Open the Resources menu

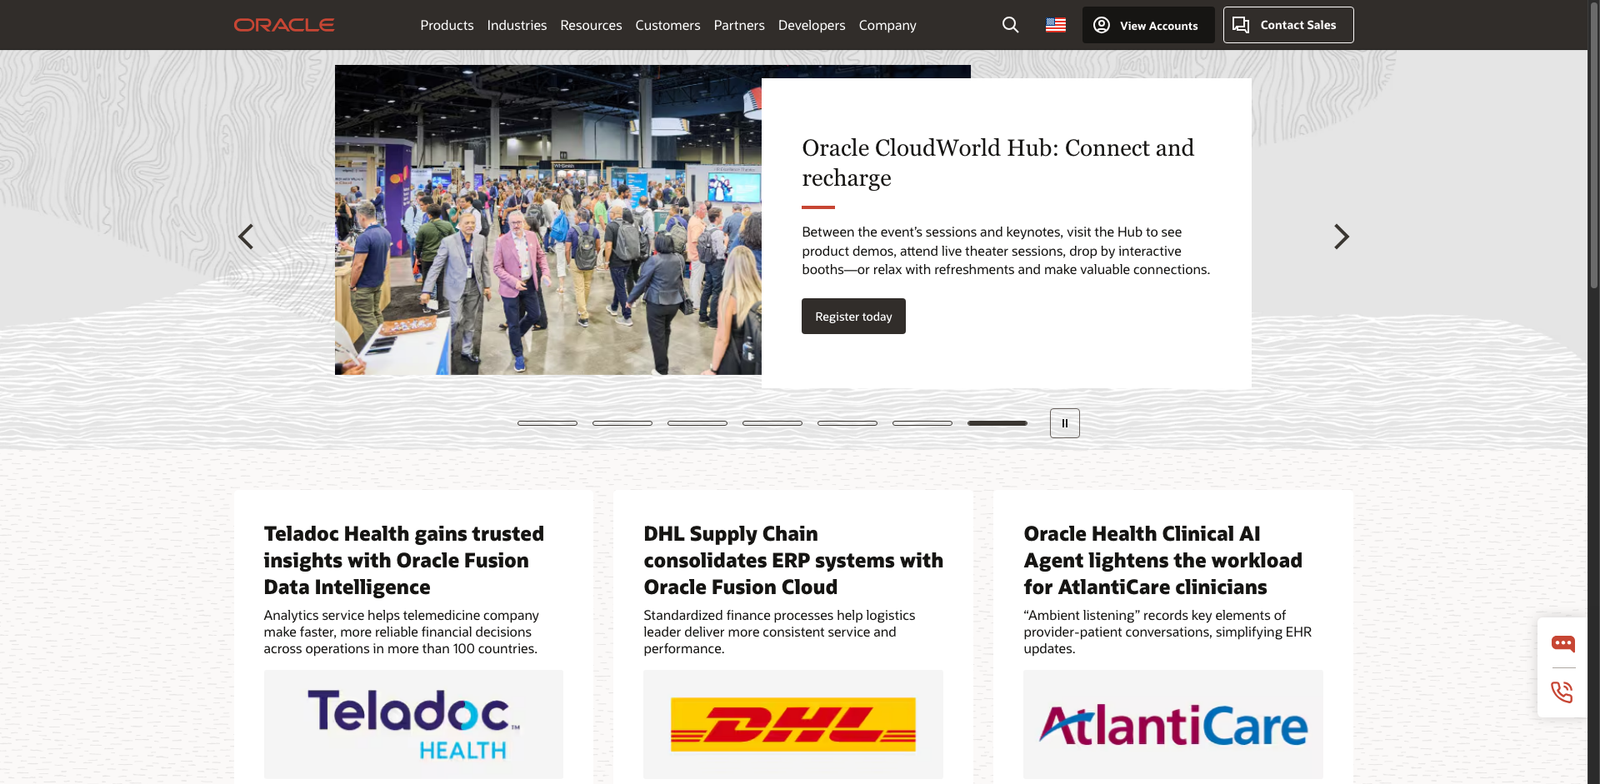(591, 25)
